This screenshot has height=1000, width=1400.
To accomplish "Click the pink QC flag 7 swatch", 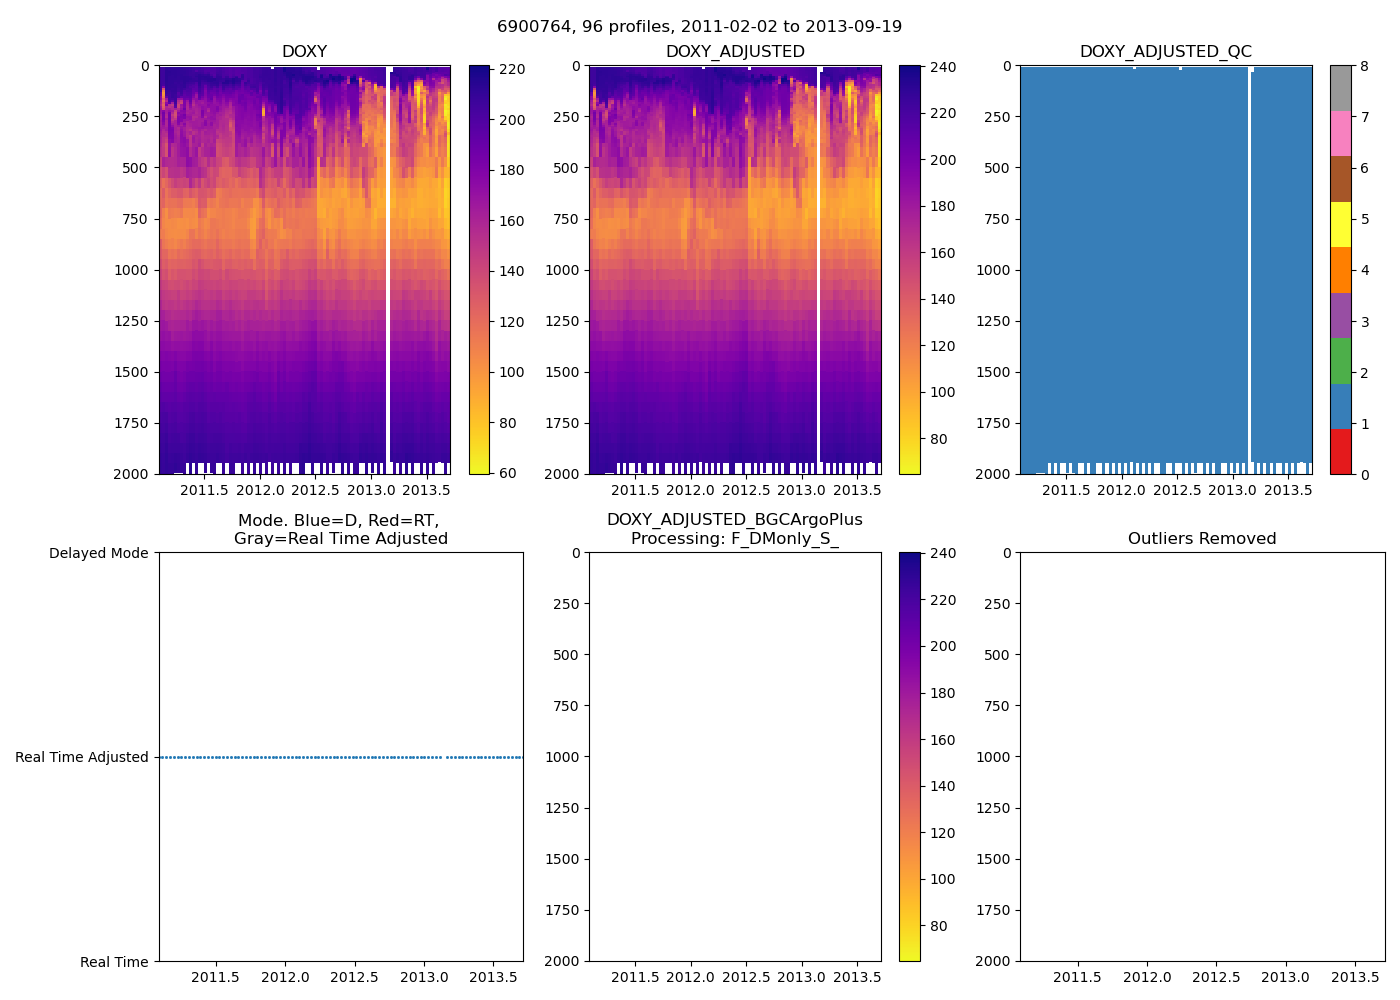I will tap(1340, 134).
